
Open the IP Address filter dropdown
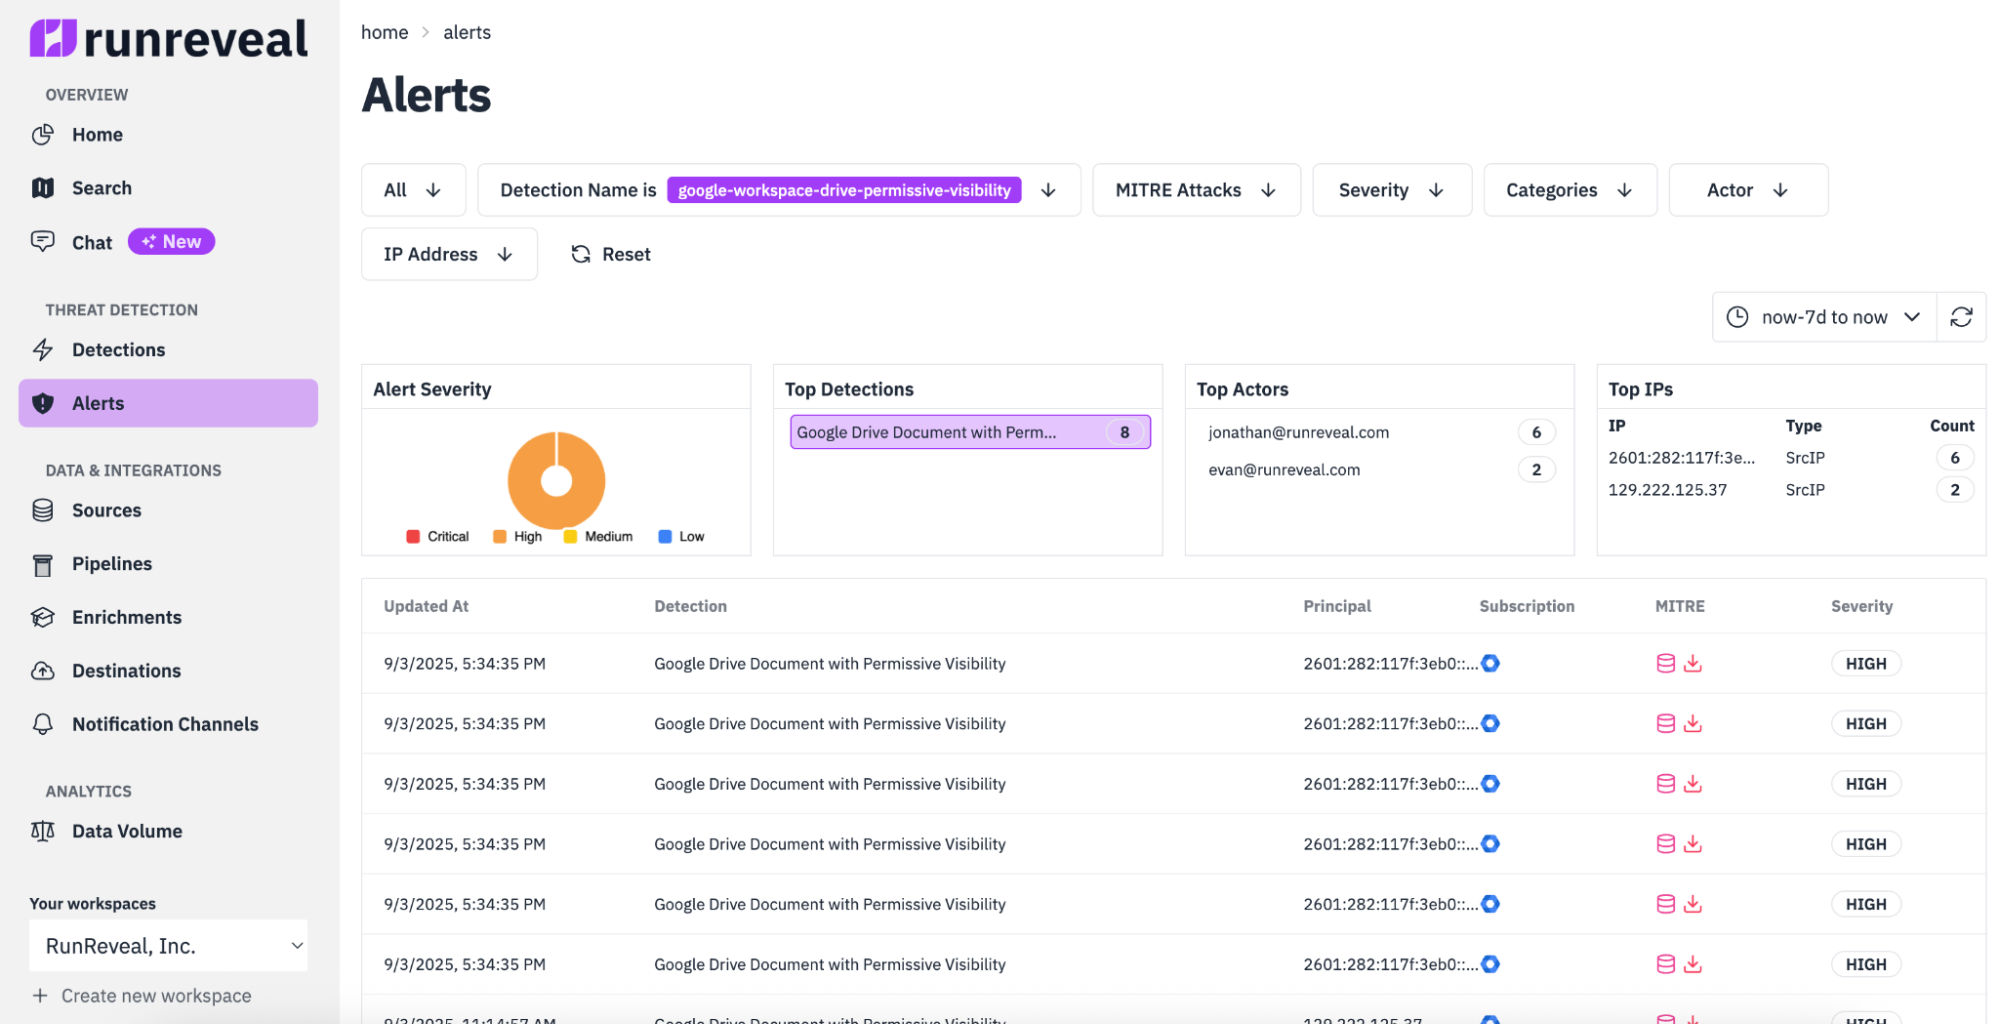pyautogui.click(x=449, y=254)
